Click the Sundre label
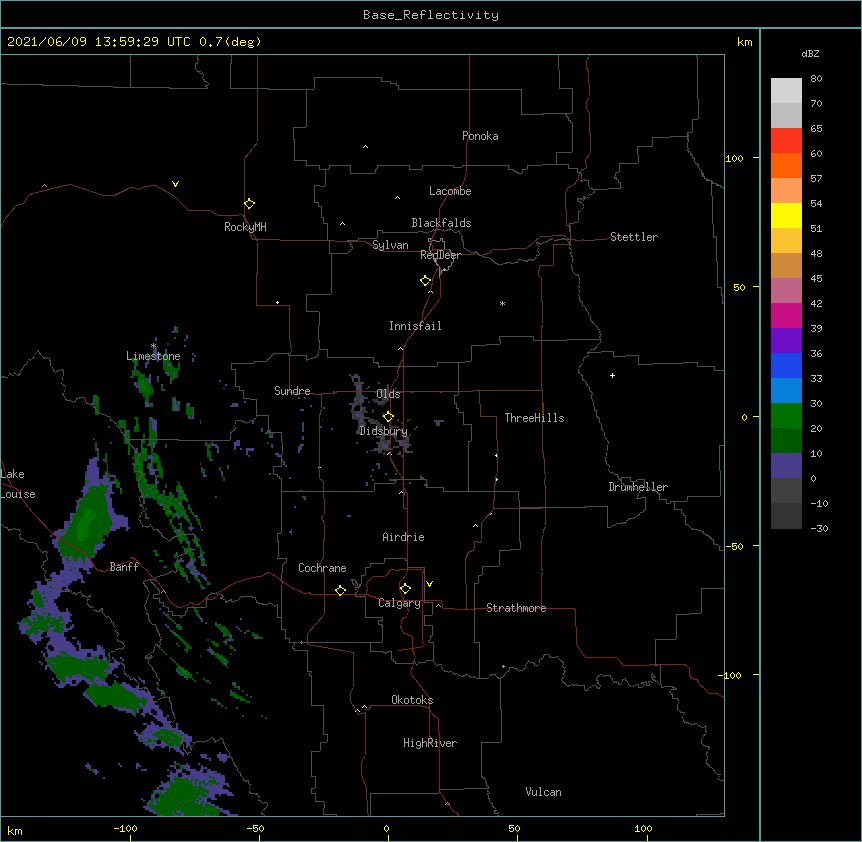Viewport: 862px width, 842px height. [292, 391]
